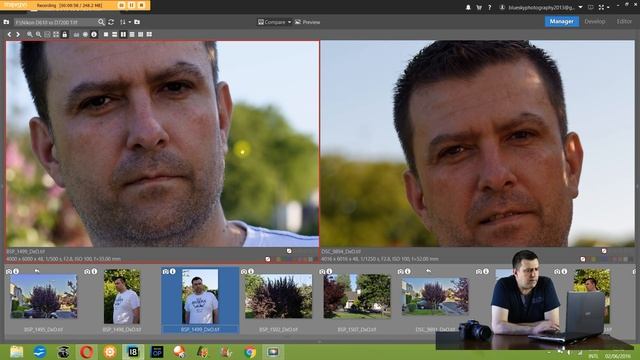Zoom in with the magnifier plus icon
Screen dimensions: 640x360
point(30,35)
